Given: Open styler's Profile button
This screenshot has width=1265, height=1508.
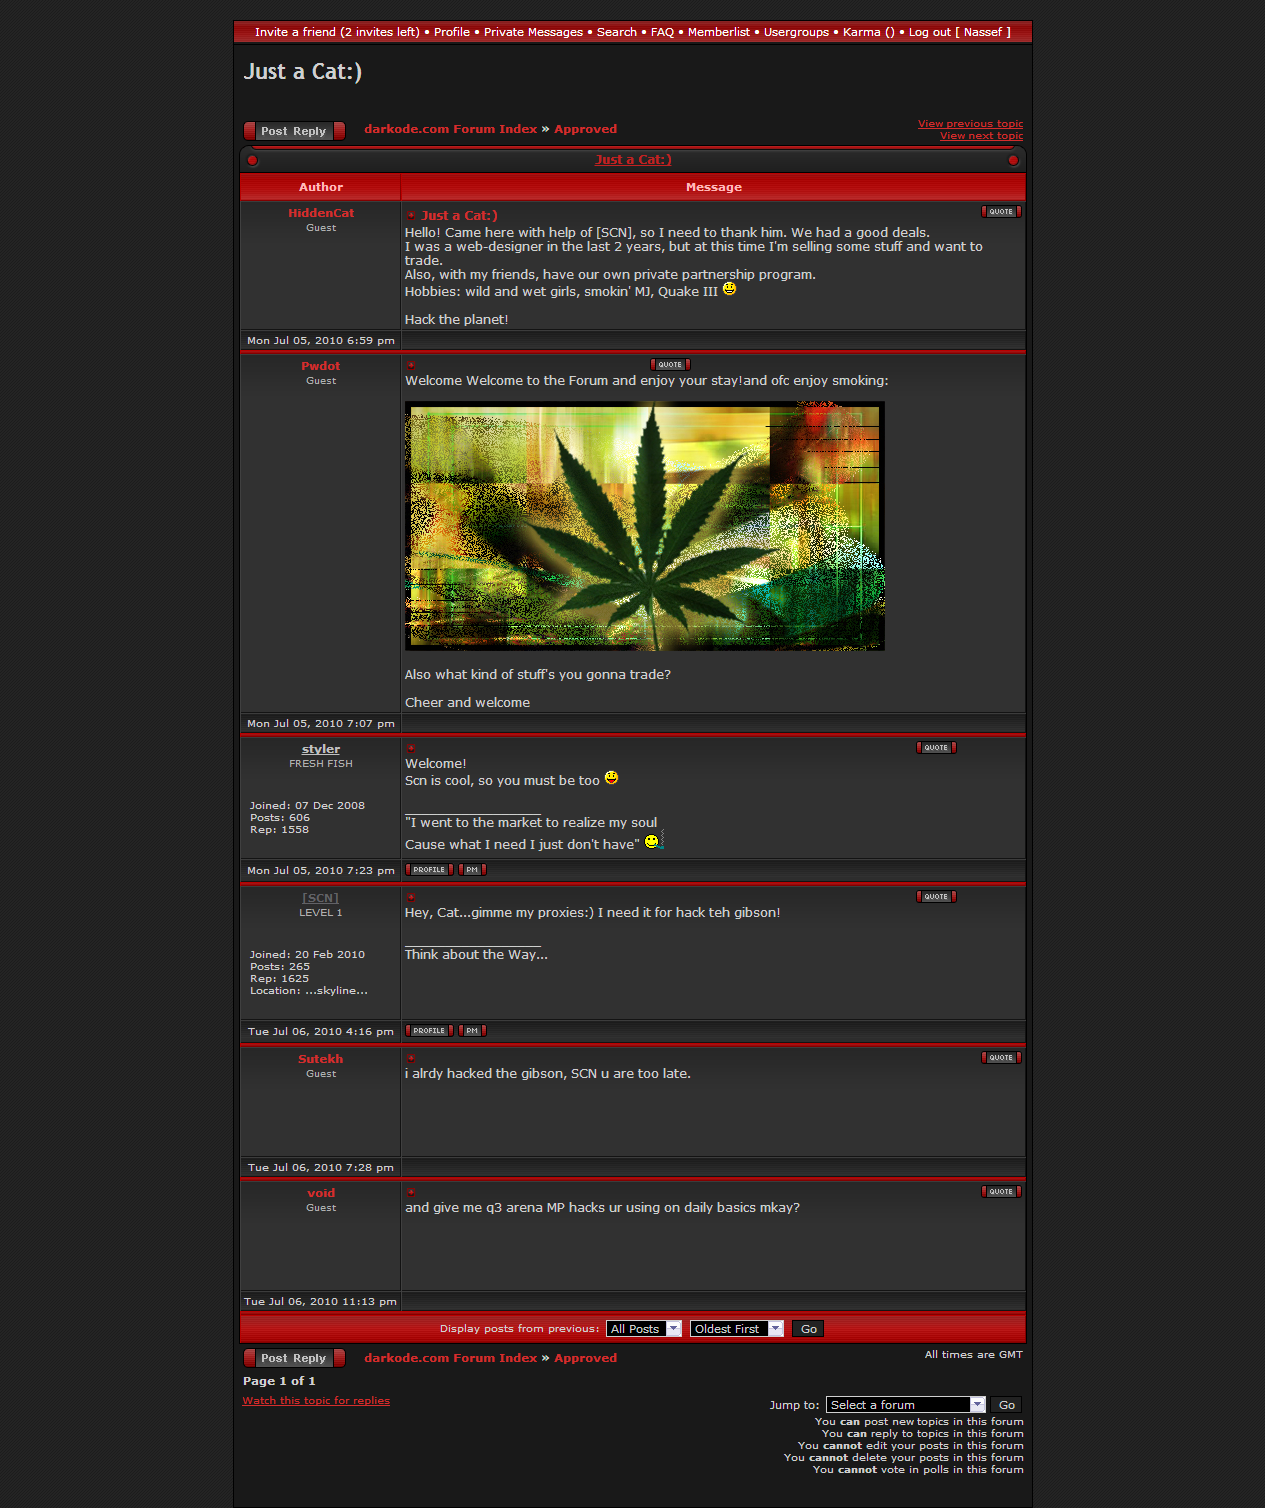Looking at the screenshot, I should click(429, 870).
